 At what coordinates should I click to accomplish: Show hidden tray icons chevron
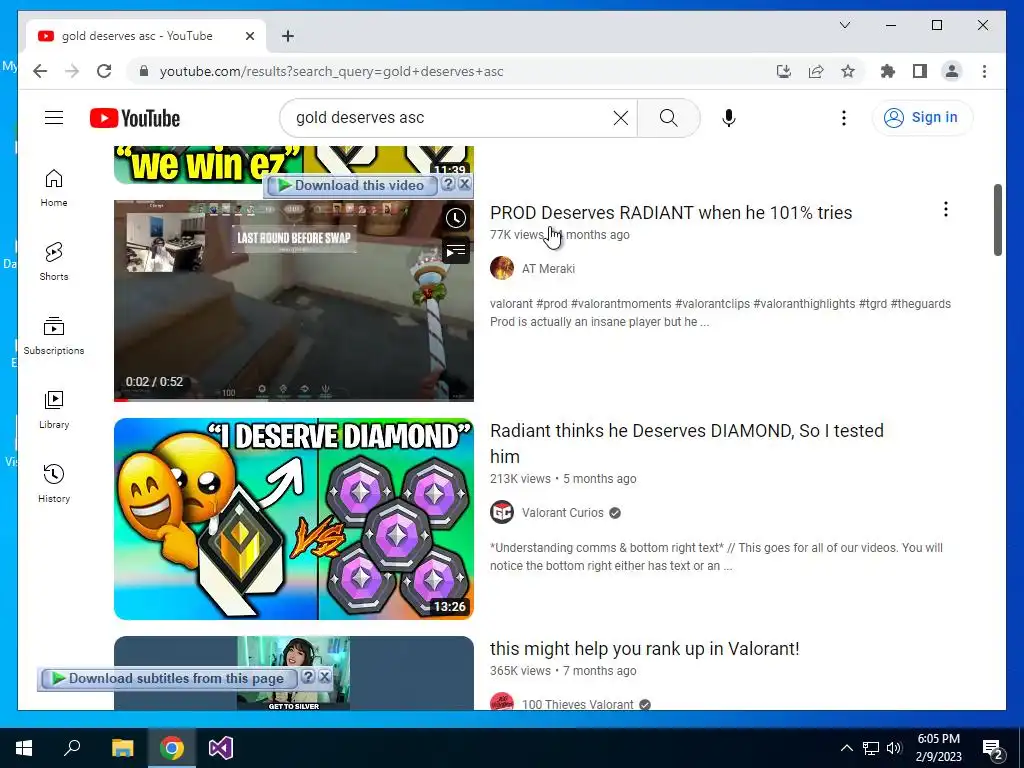click(x=846, y=748)
